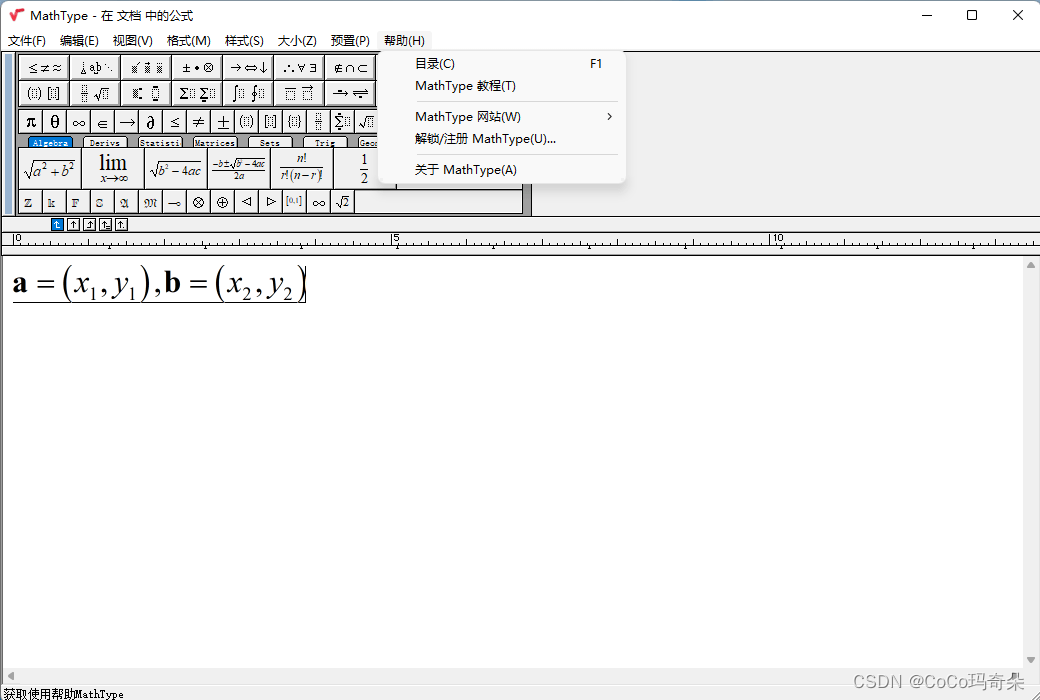Open the fraction and radical templates palette

95,94
